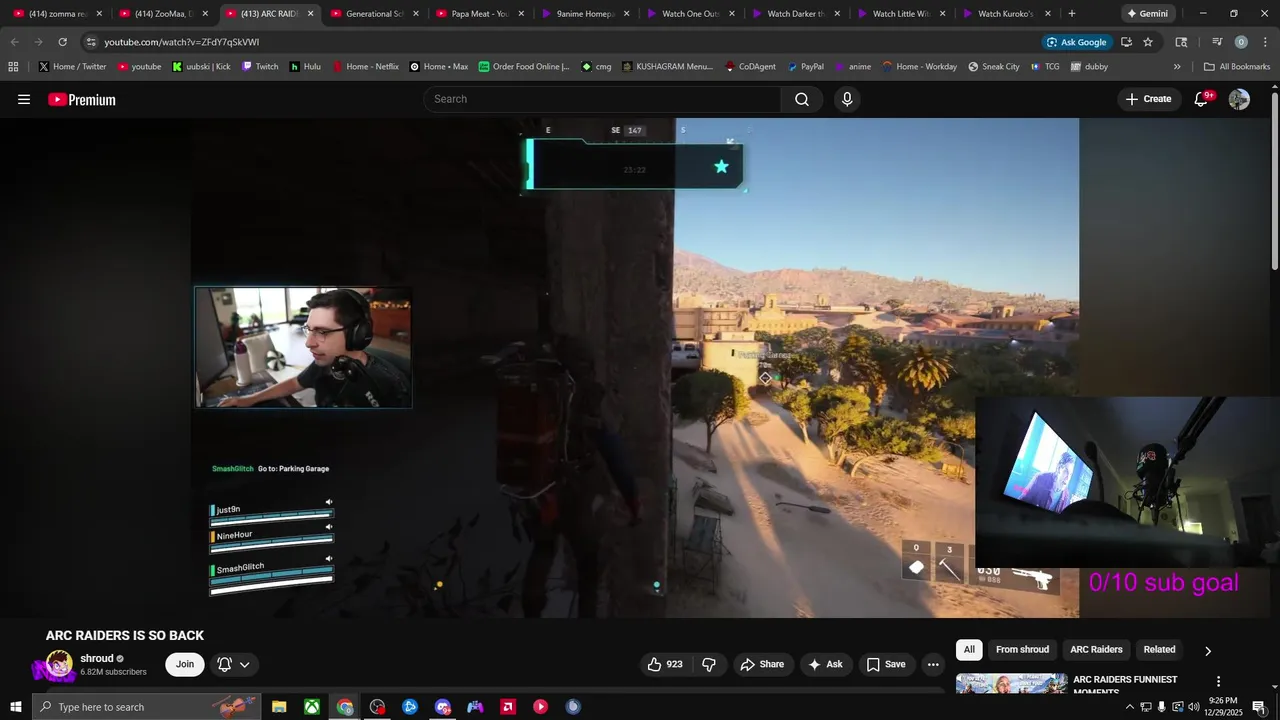This screenshot has height=720, width=1280.
Task: Open Gemini in Chrome
Action: [1147, 14]
